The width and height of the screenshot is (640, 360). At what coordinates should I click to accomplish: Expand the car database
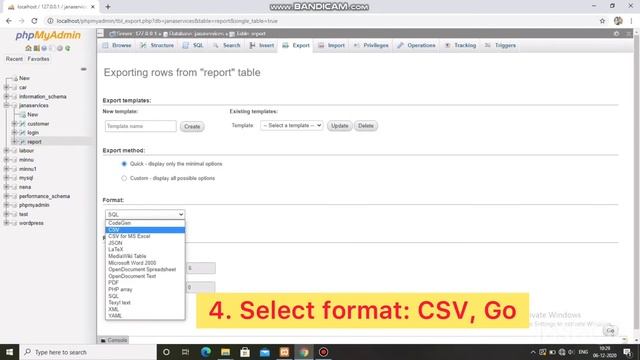tap(6, 87)
